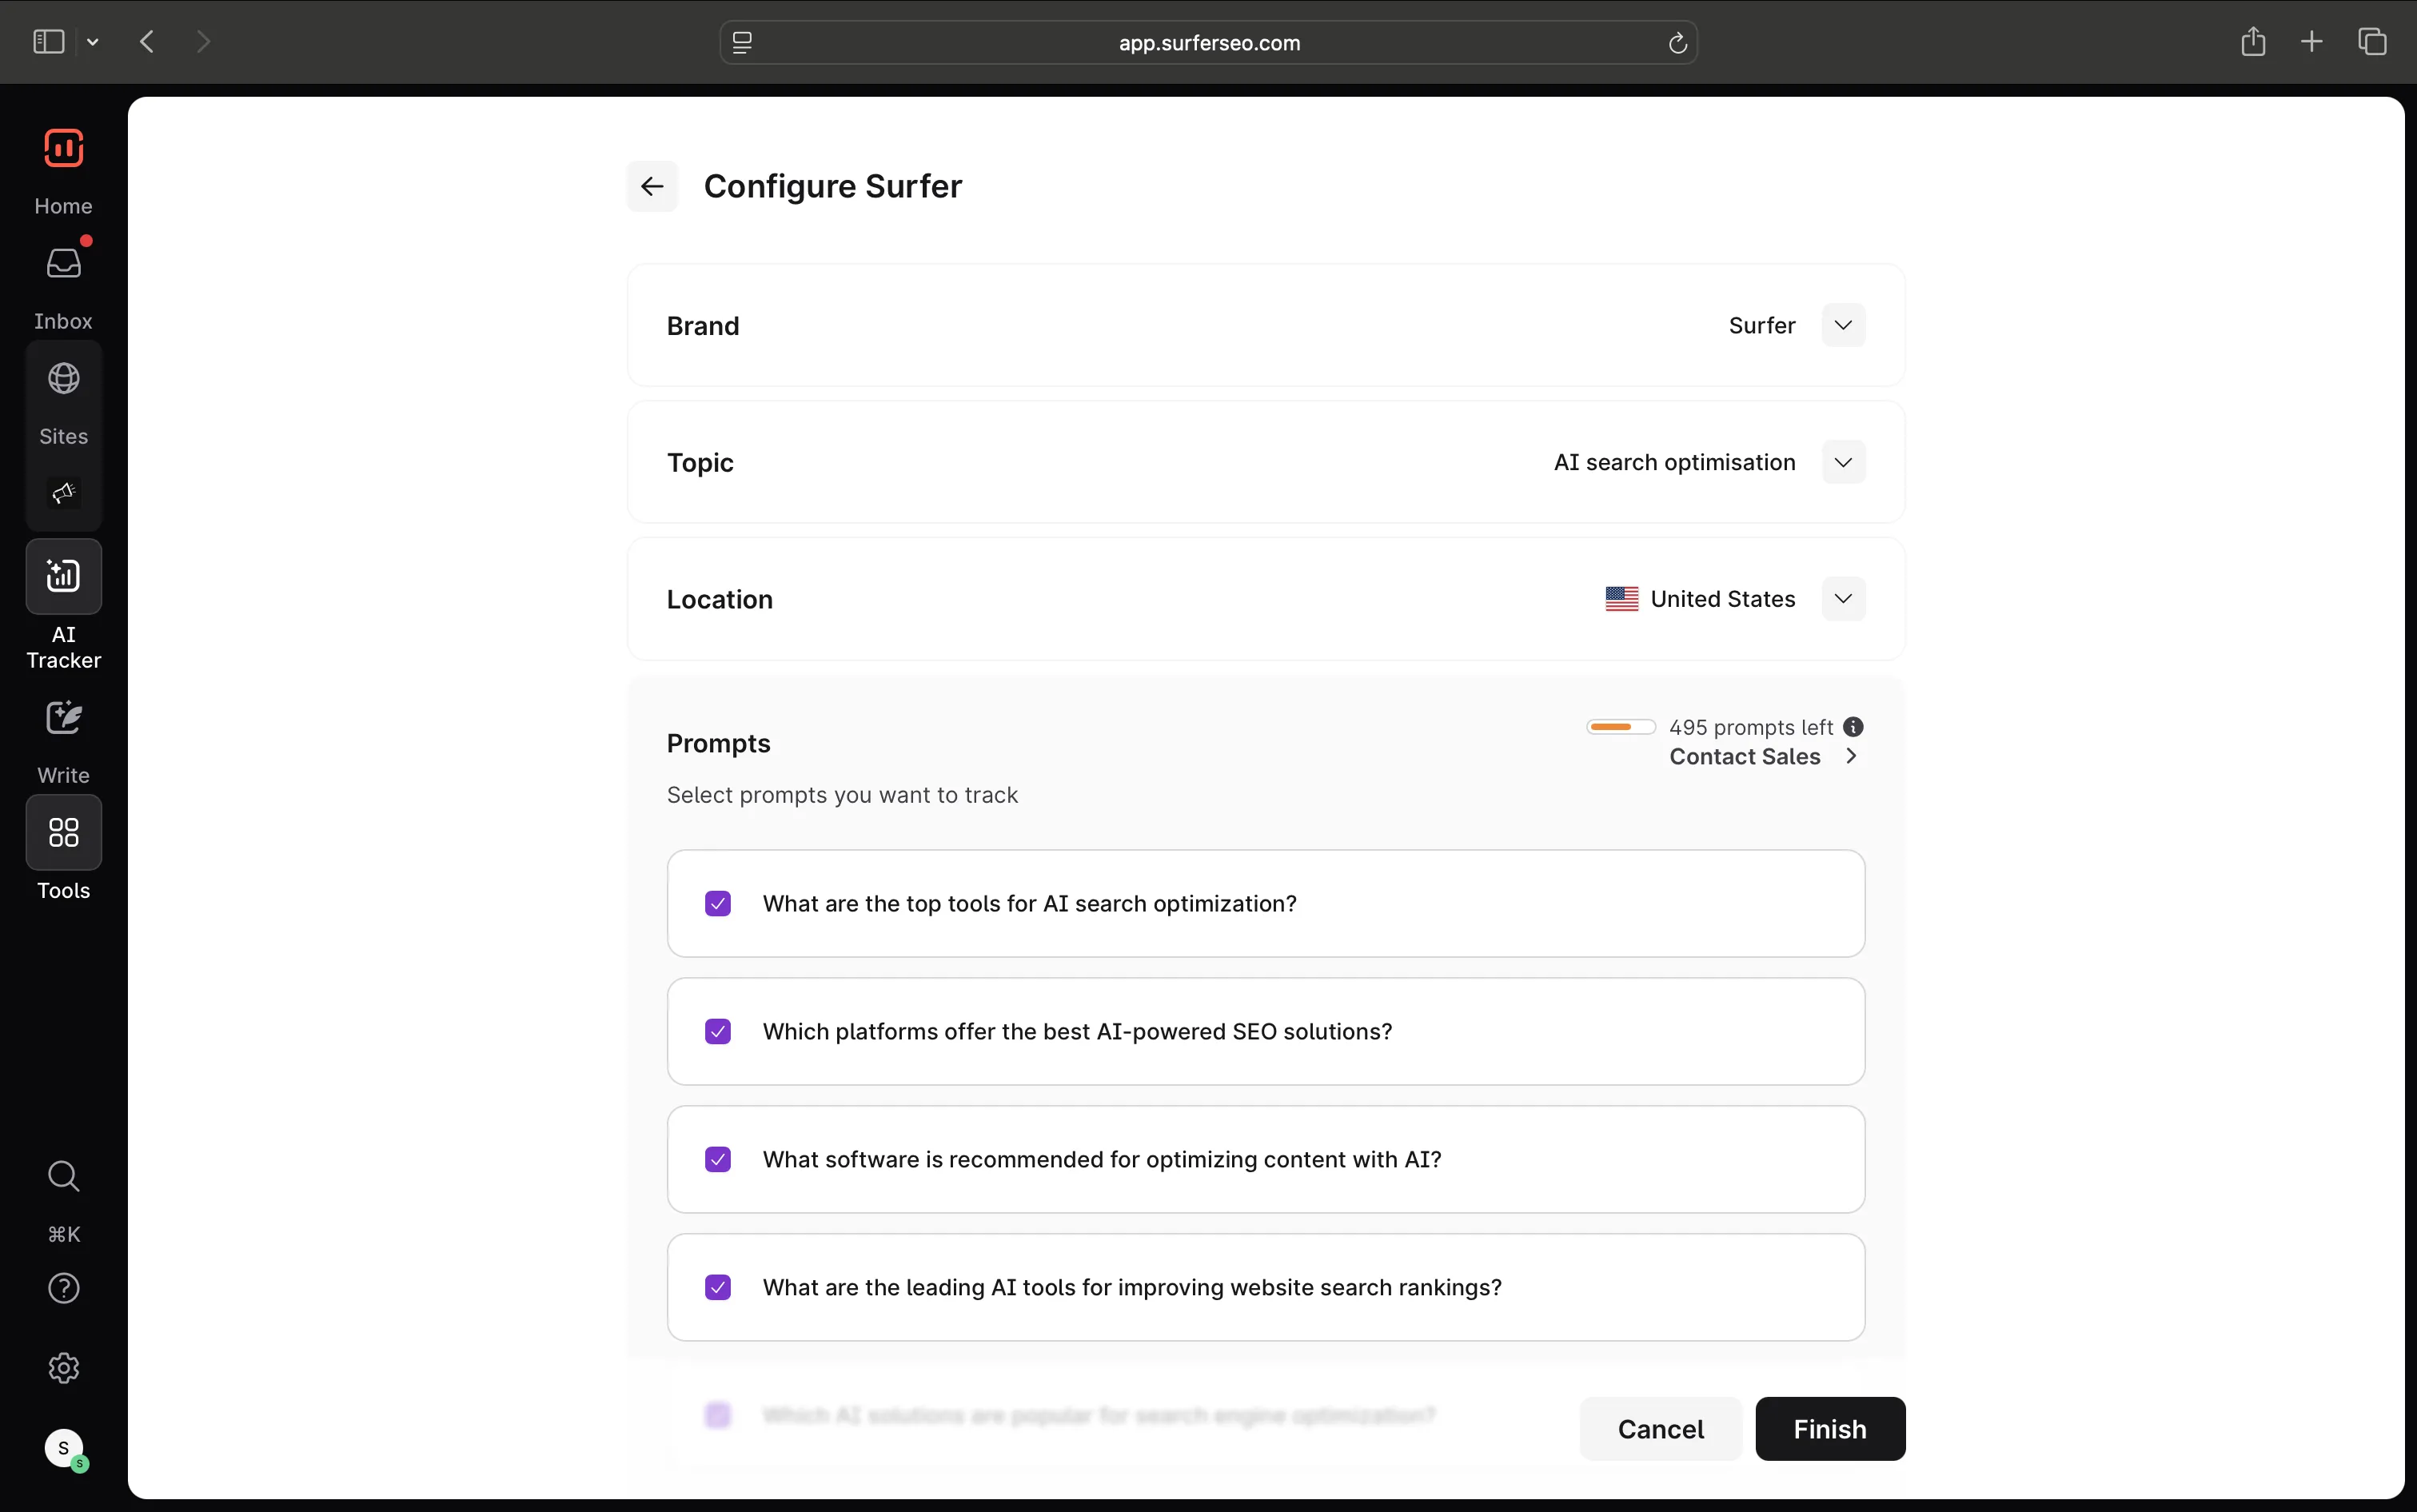
Task: Click the prompts usage progress bar
Action: 1620,727
